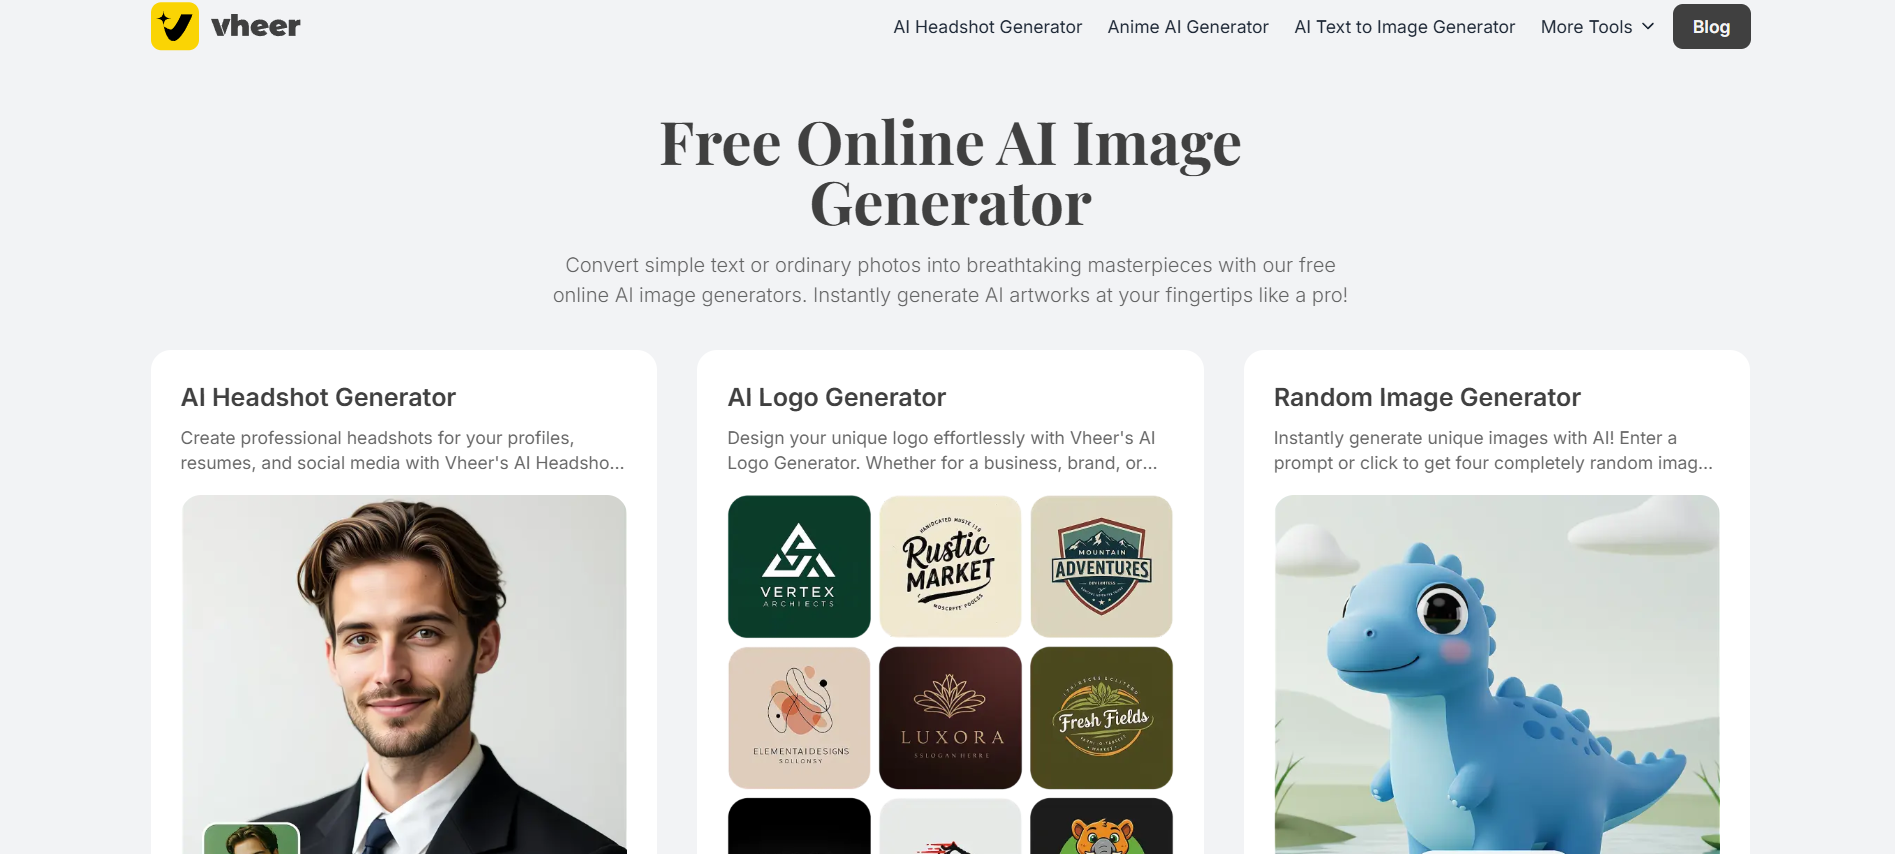This screenshot has height=854, width=1895.
Task: Open the Mountain Adventures badge logo
Action: (1101, 567)
